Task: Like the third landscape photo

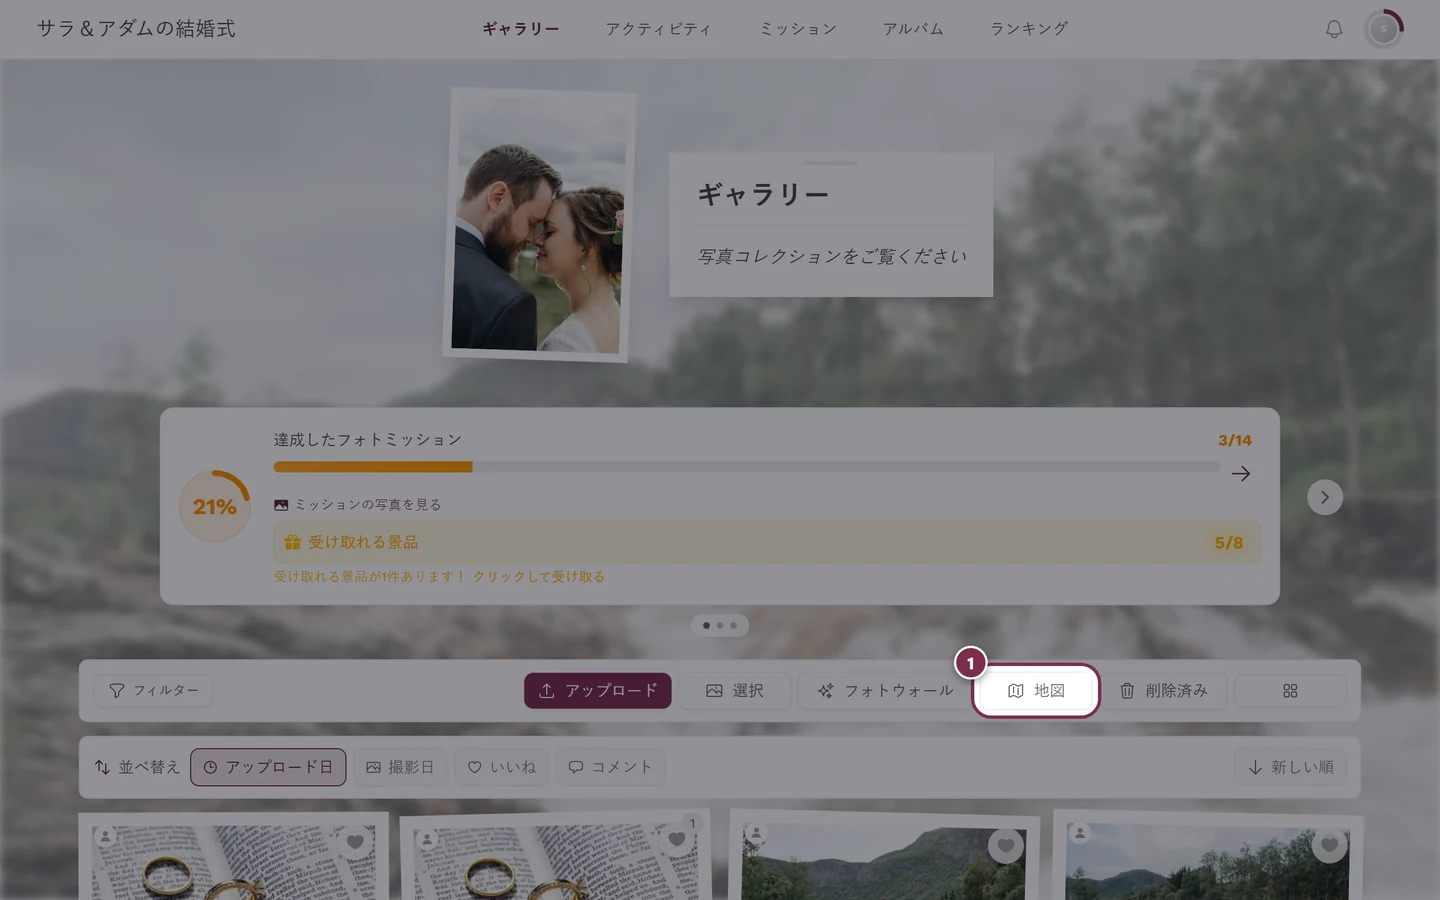Action: click(x=1006, y=846)
